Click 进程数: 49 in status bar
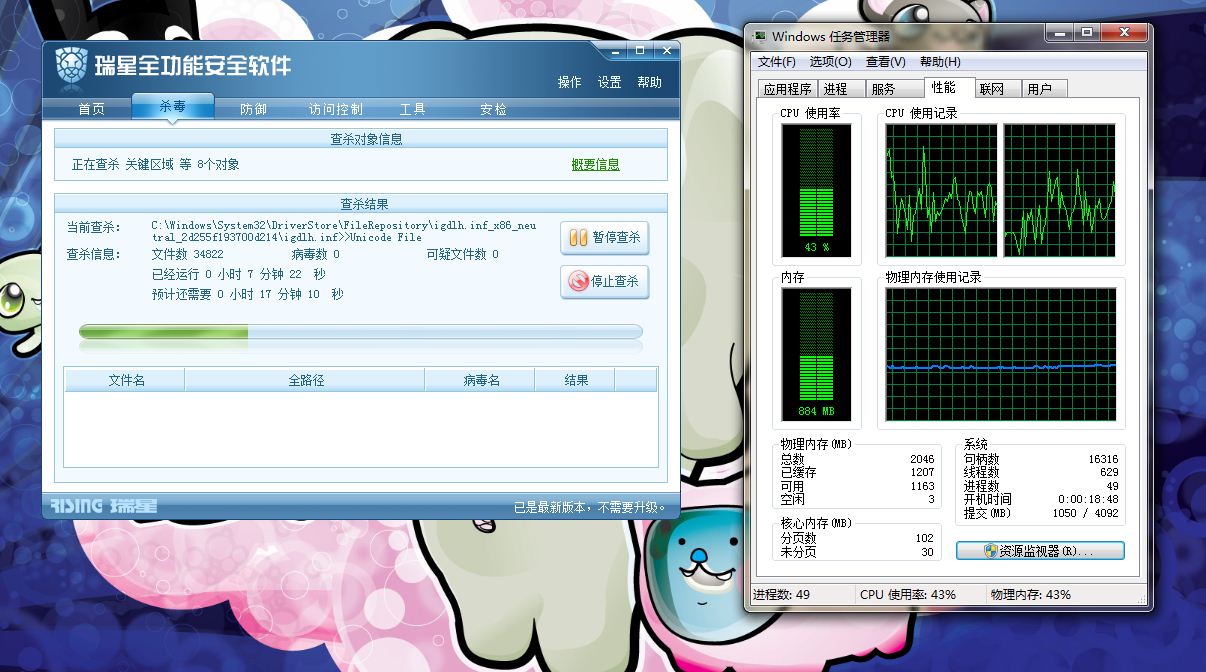This screenshot has height=672, width=1206. (782, 594)
